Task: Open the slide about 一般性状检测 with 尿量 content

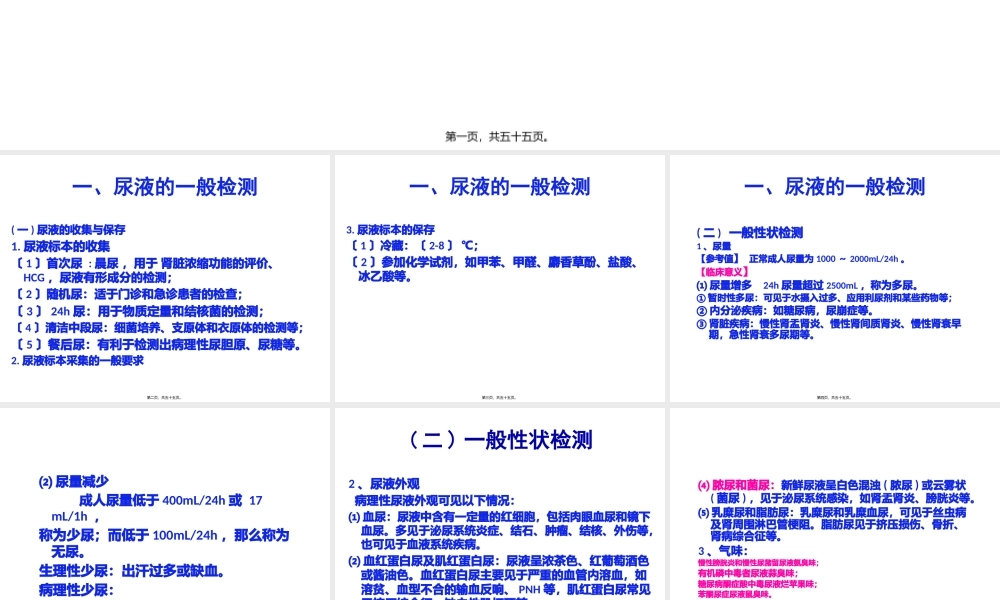Action: point(833,280)
